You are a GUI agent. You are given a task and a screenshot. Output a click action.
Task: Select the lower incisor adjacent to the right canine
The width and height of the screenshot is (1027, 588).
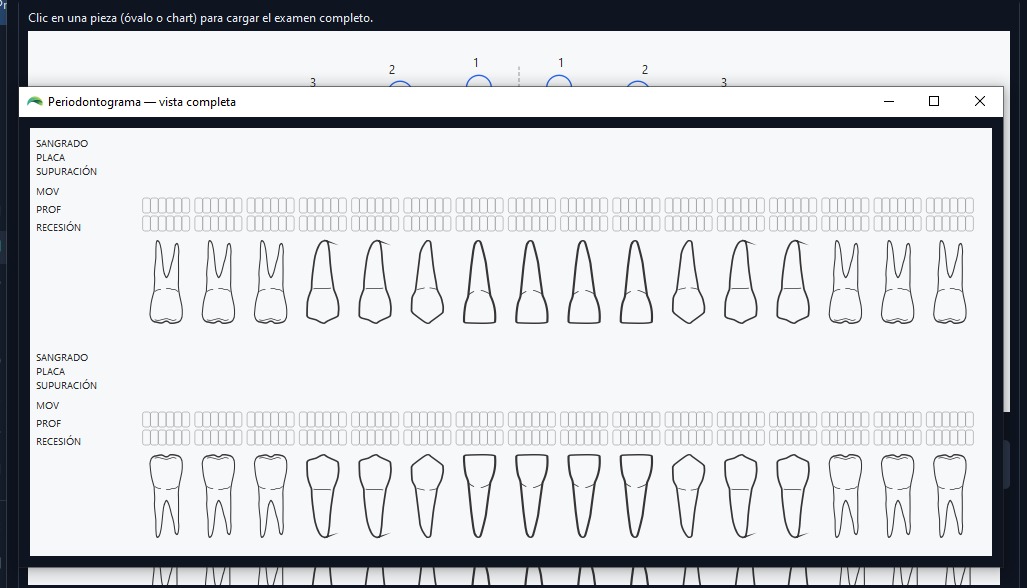[636, 496]
